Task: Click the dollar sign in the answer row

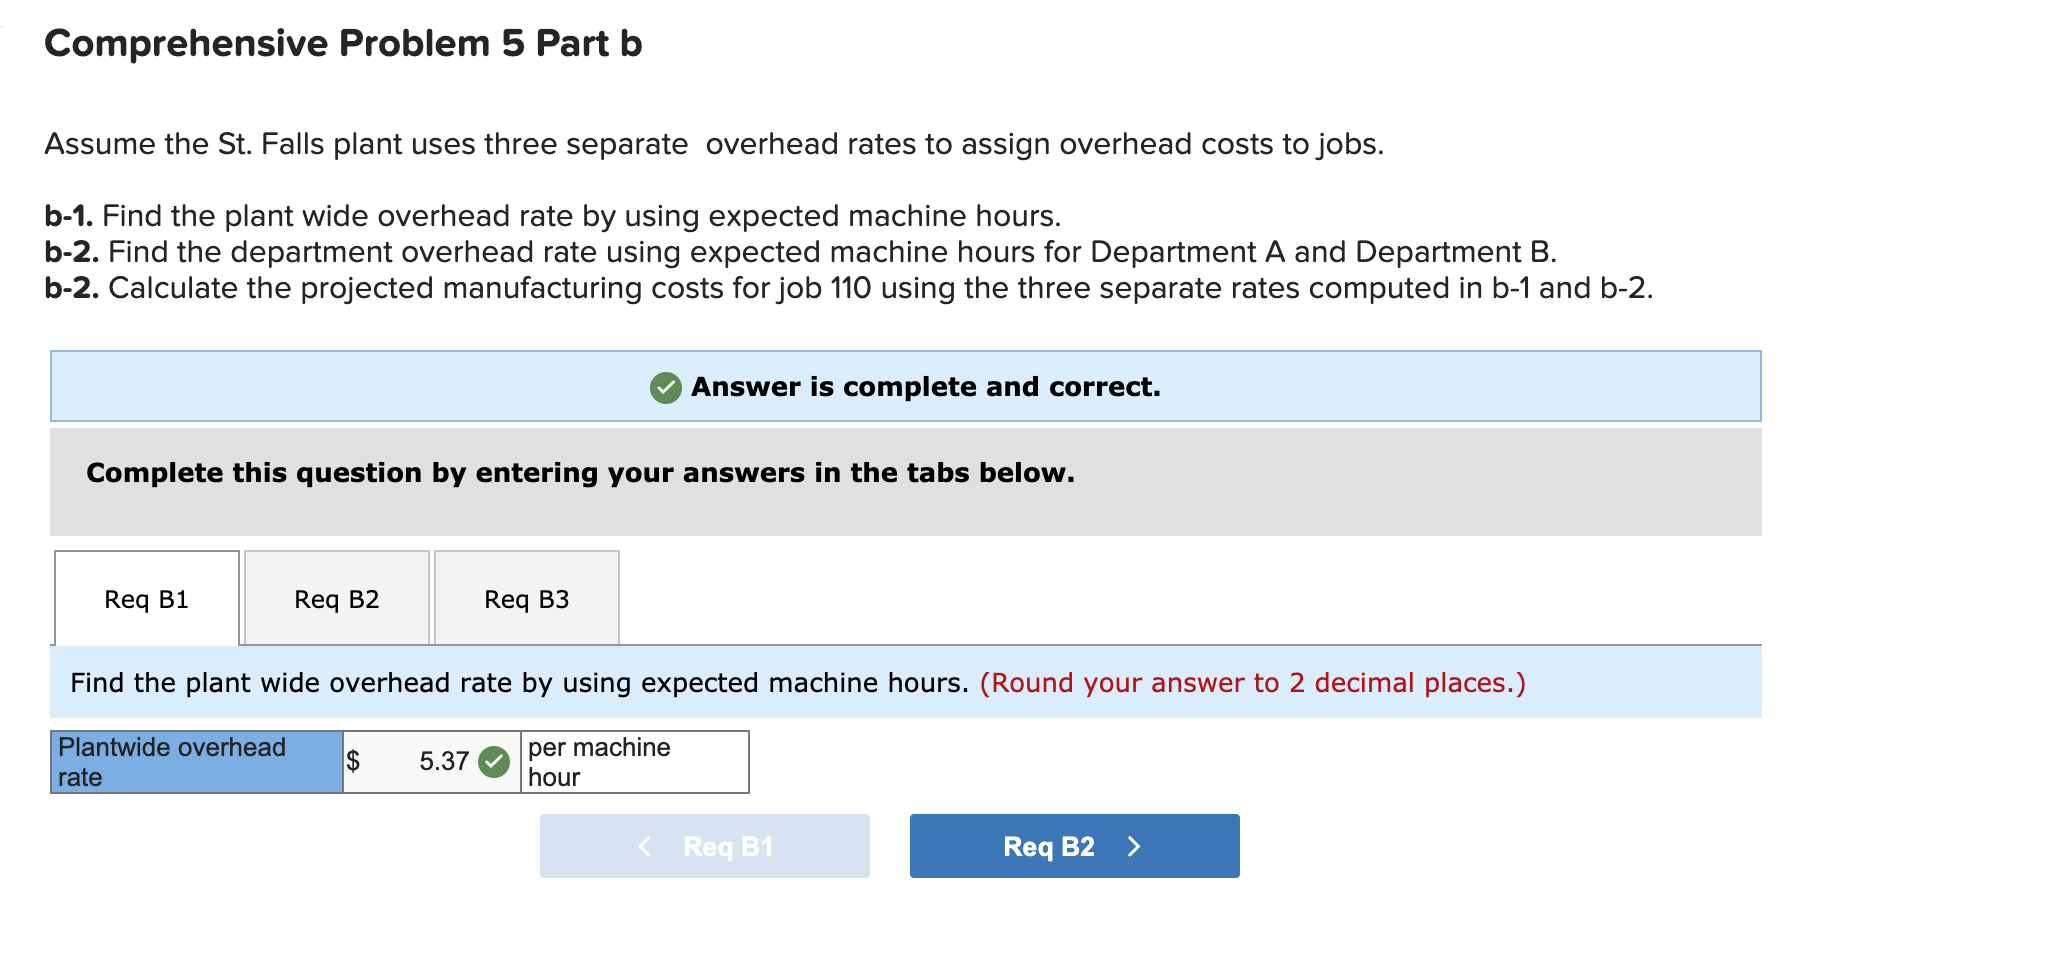Action: pos(354,761)
